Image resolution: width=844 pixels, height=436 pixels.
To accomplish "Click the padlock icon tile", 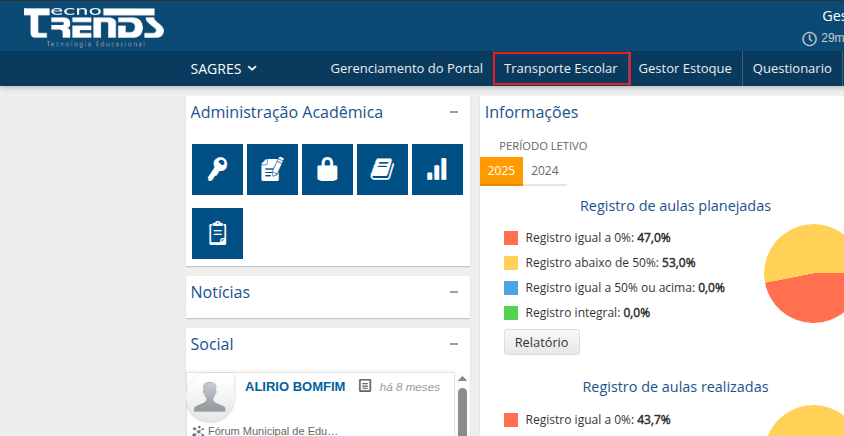I will 327,169.
